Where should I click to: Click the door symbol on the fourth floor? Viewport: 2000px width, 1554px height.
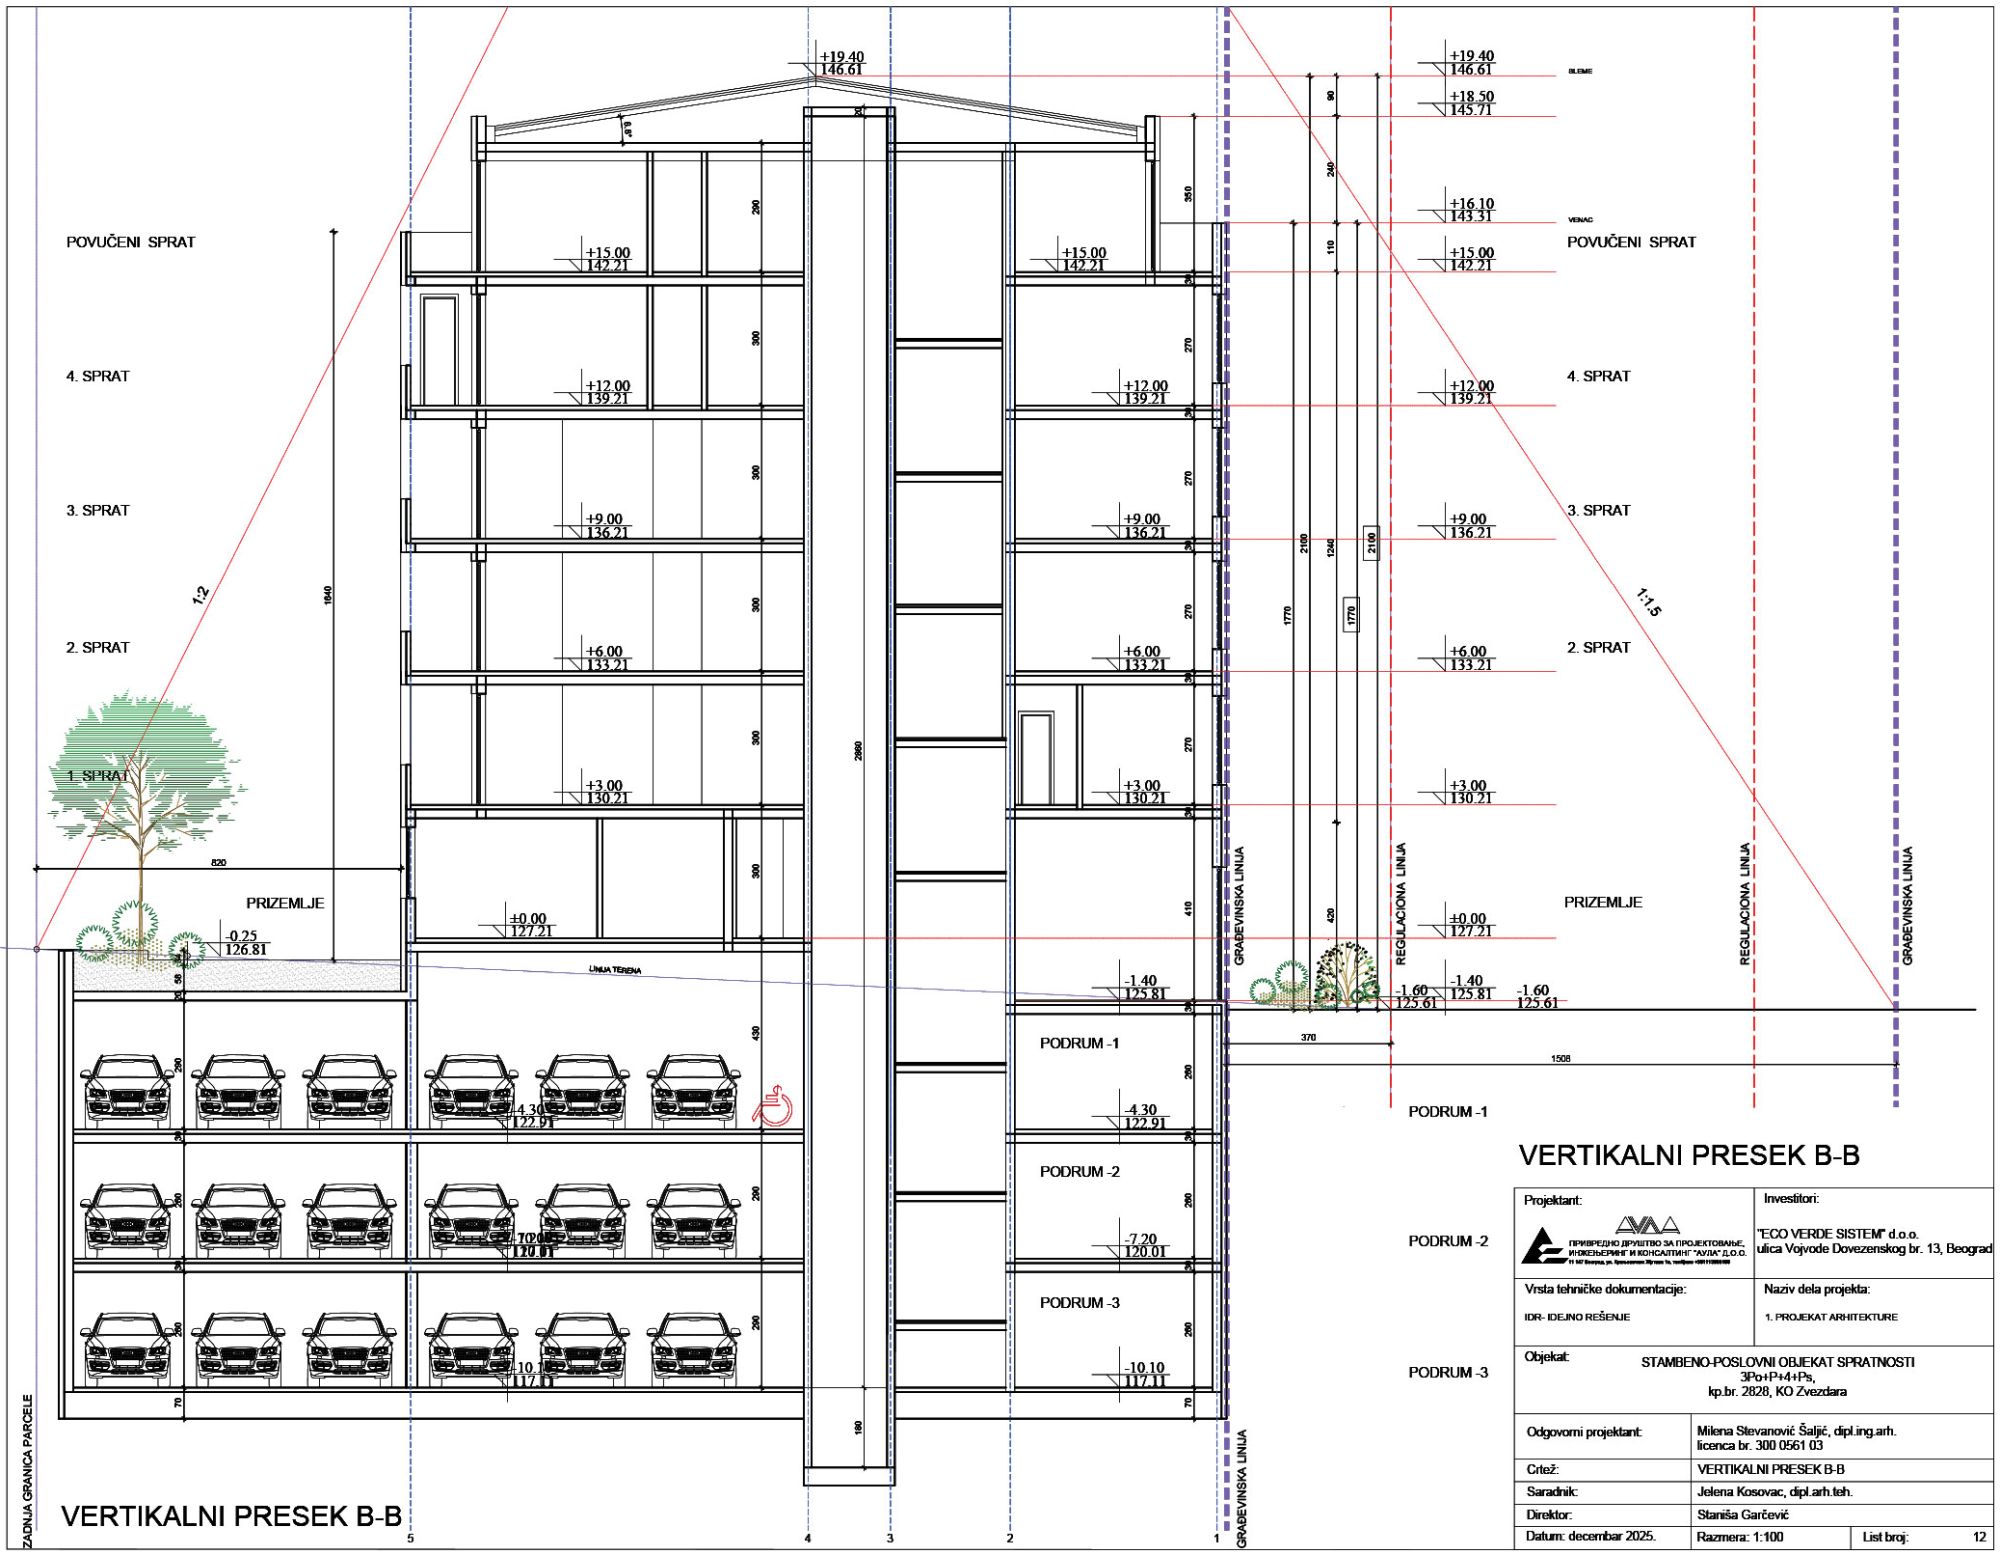point(440,349)
